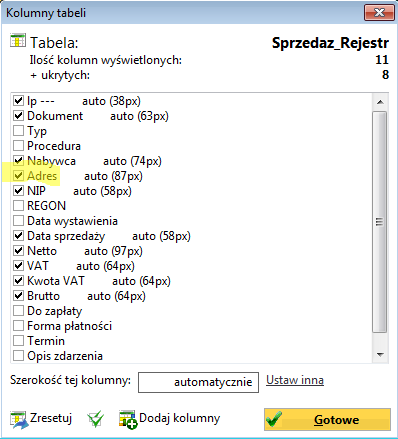Uncheck the lp --- column checkbox

(x=18, y=101)
